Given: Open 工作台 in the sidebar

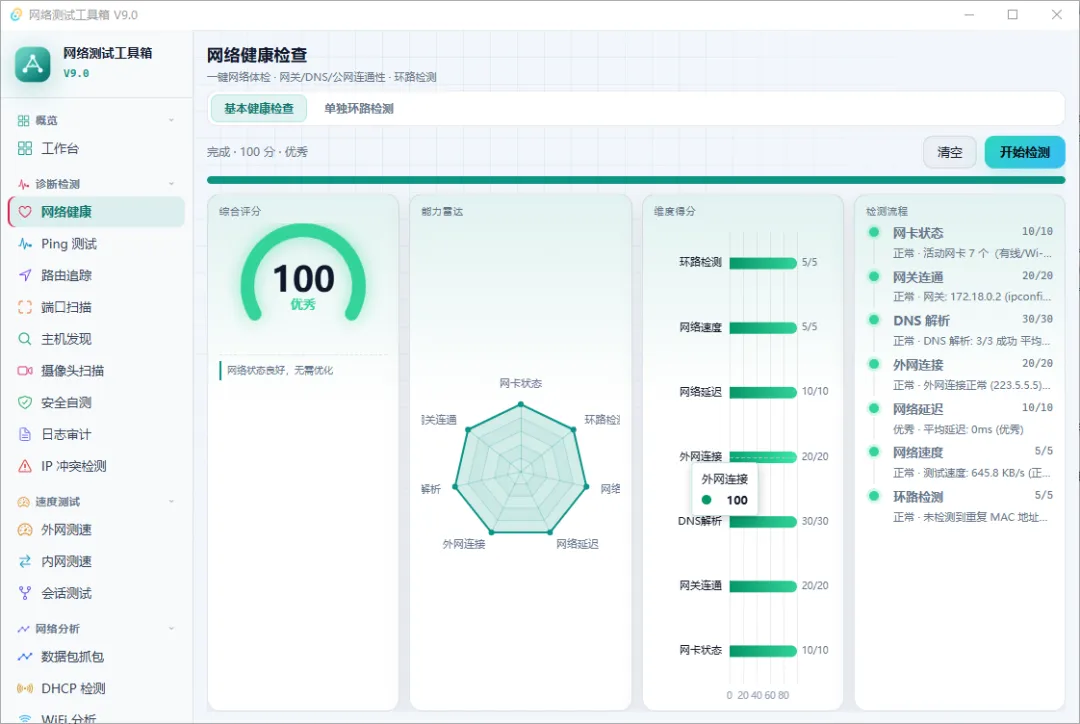Looking at the screenshot, I should [x=96, y=148].
